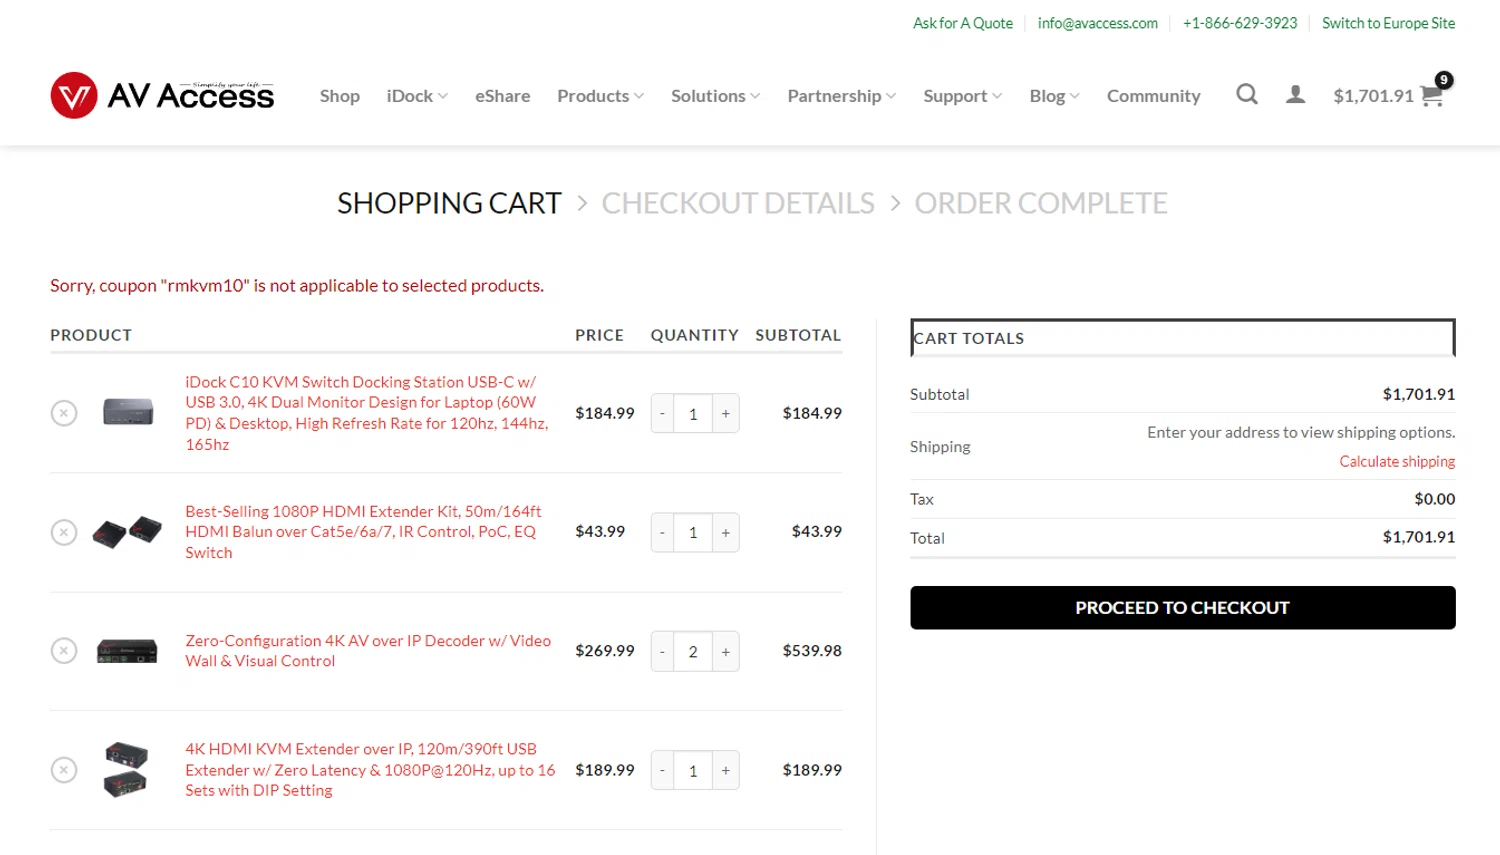The width and height of the screenshot is (1500, 855).
Task: Go to Order Complete step
Action: coord(1041,203)
